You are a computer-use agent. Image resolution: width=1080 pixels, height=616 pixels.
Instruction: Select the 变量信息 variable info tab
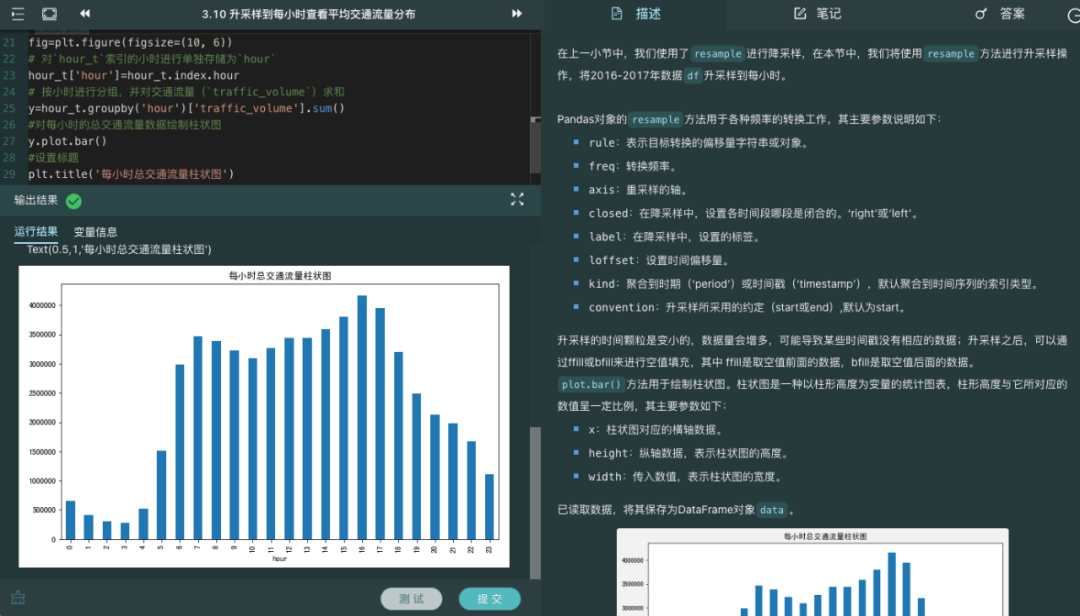[x=95, y=232]
